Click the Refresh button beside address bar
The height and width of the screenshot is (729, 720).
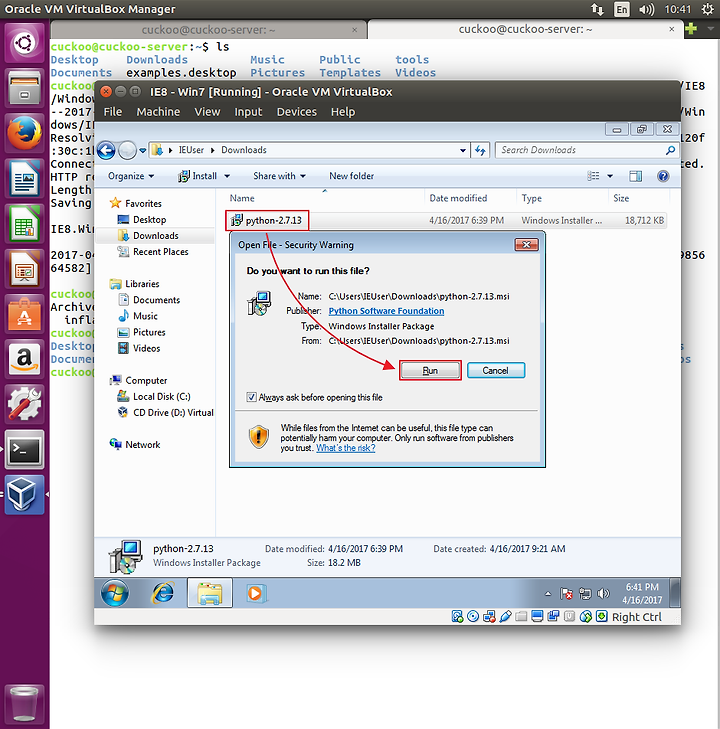[480, 150]
